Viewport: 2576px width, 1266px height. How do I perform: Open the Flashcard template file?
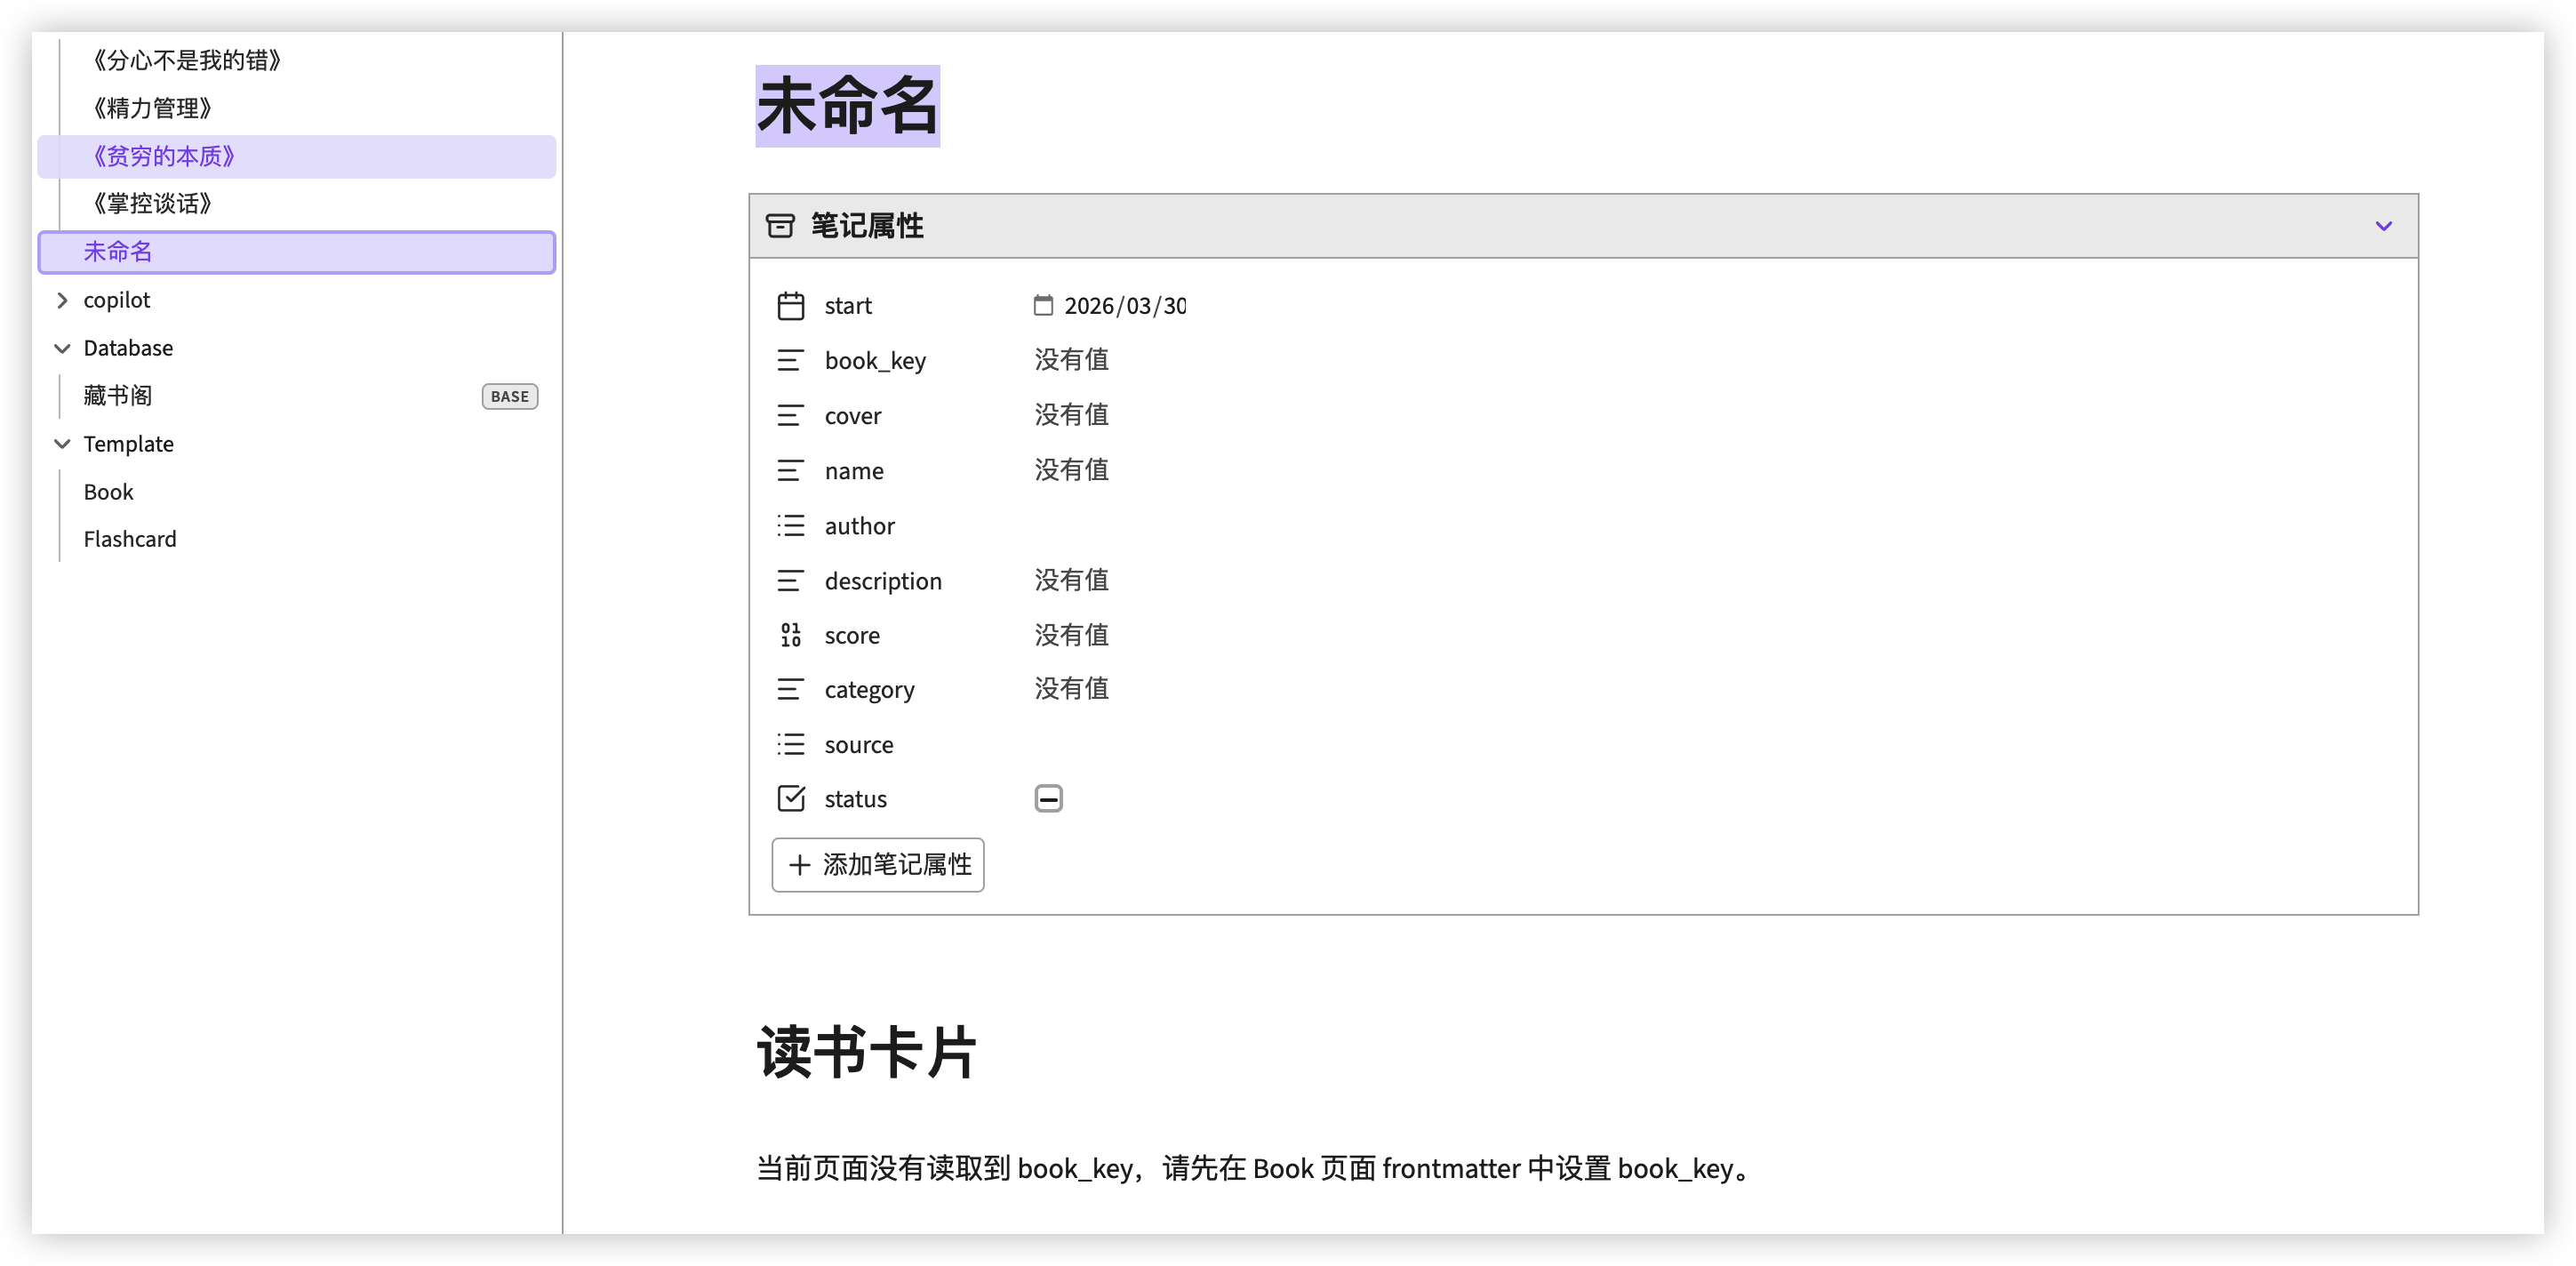130,540
